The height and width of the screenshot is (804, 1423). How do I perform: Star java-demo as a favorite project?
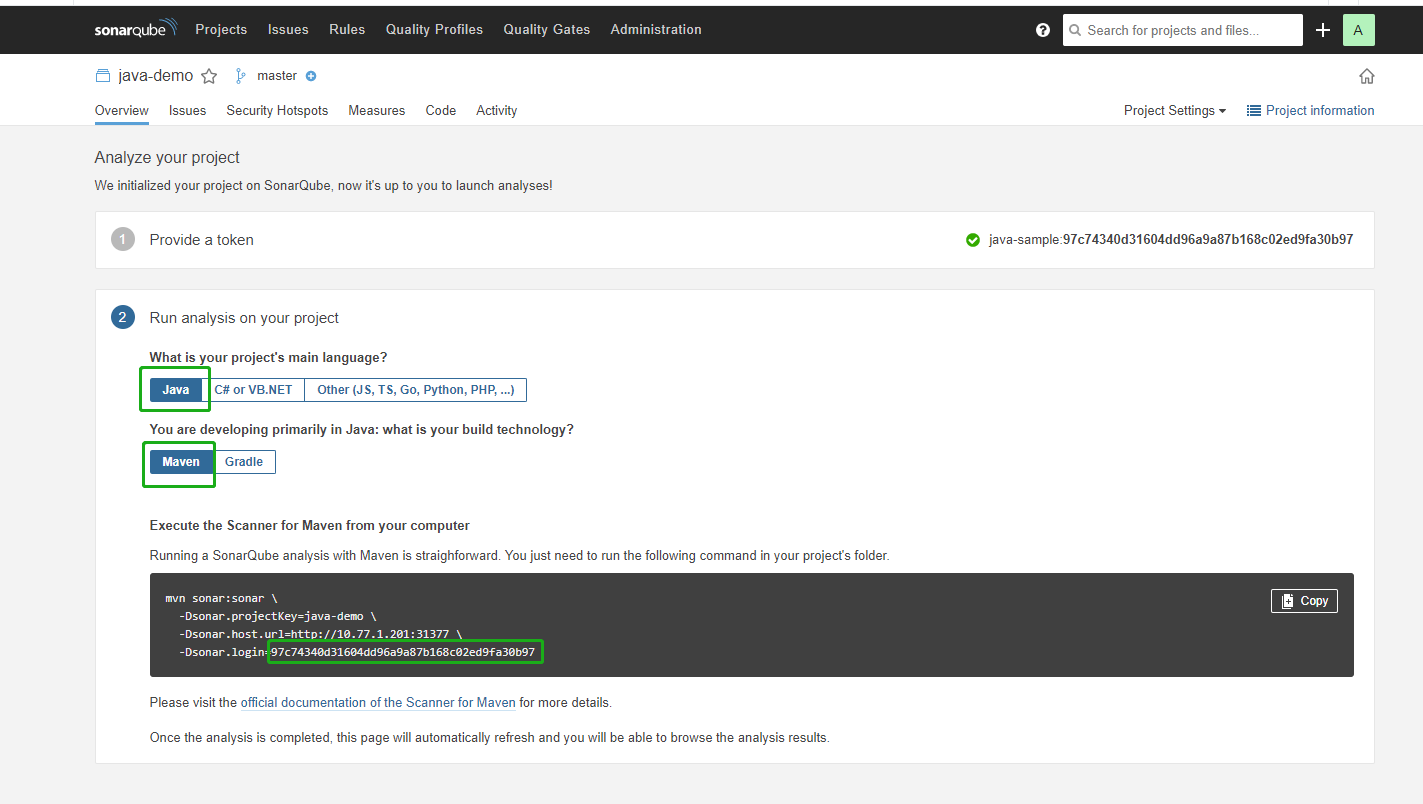coord(209,75)
